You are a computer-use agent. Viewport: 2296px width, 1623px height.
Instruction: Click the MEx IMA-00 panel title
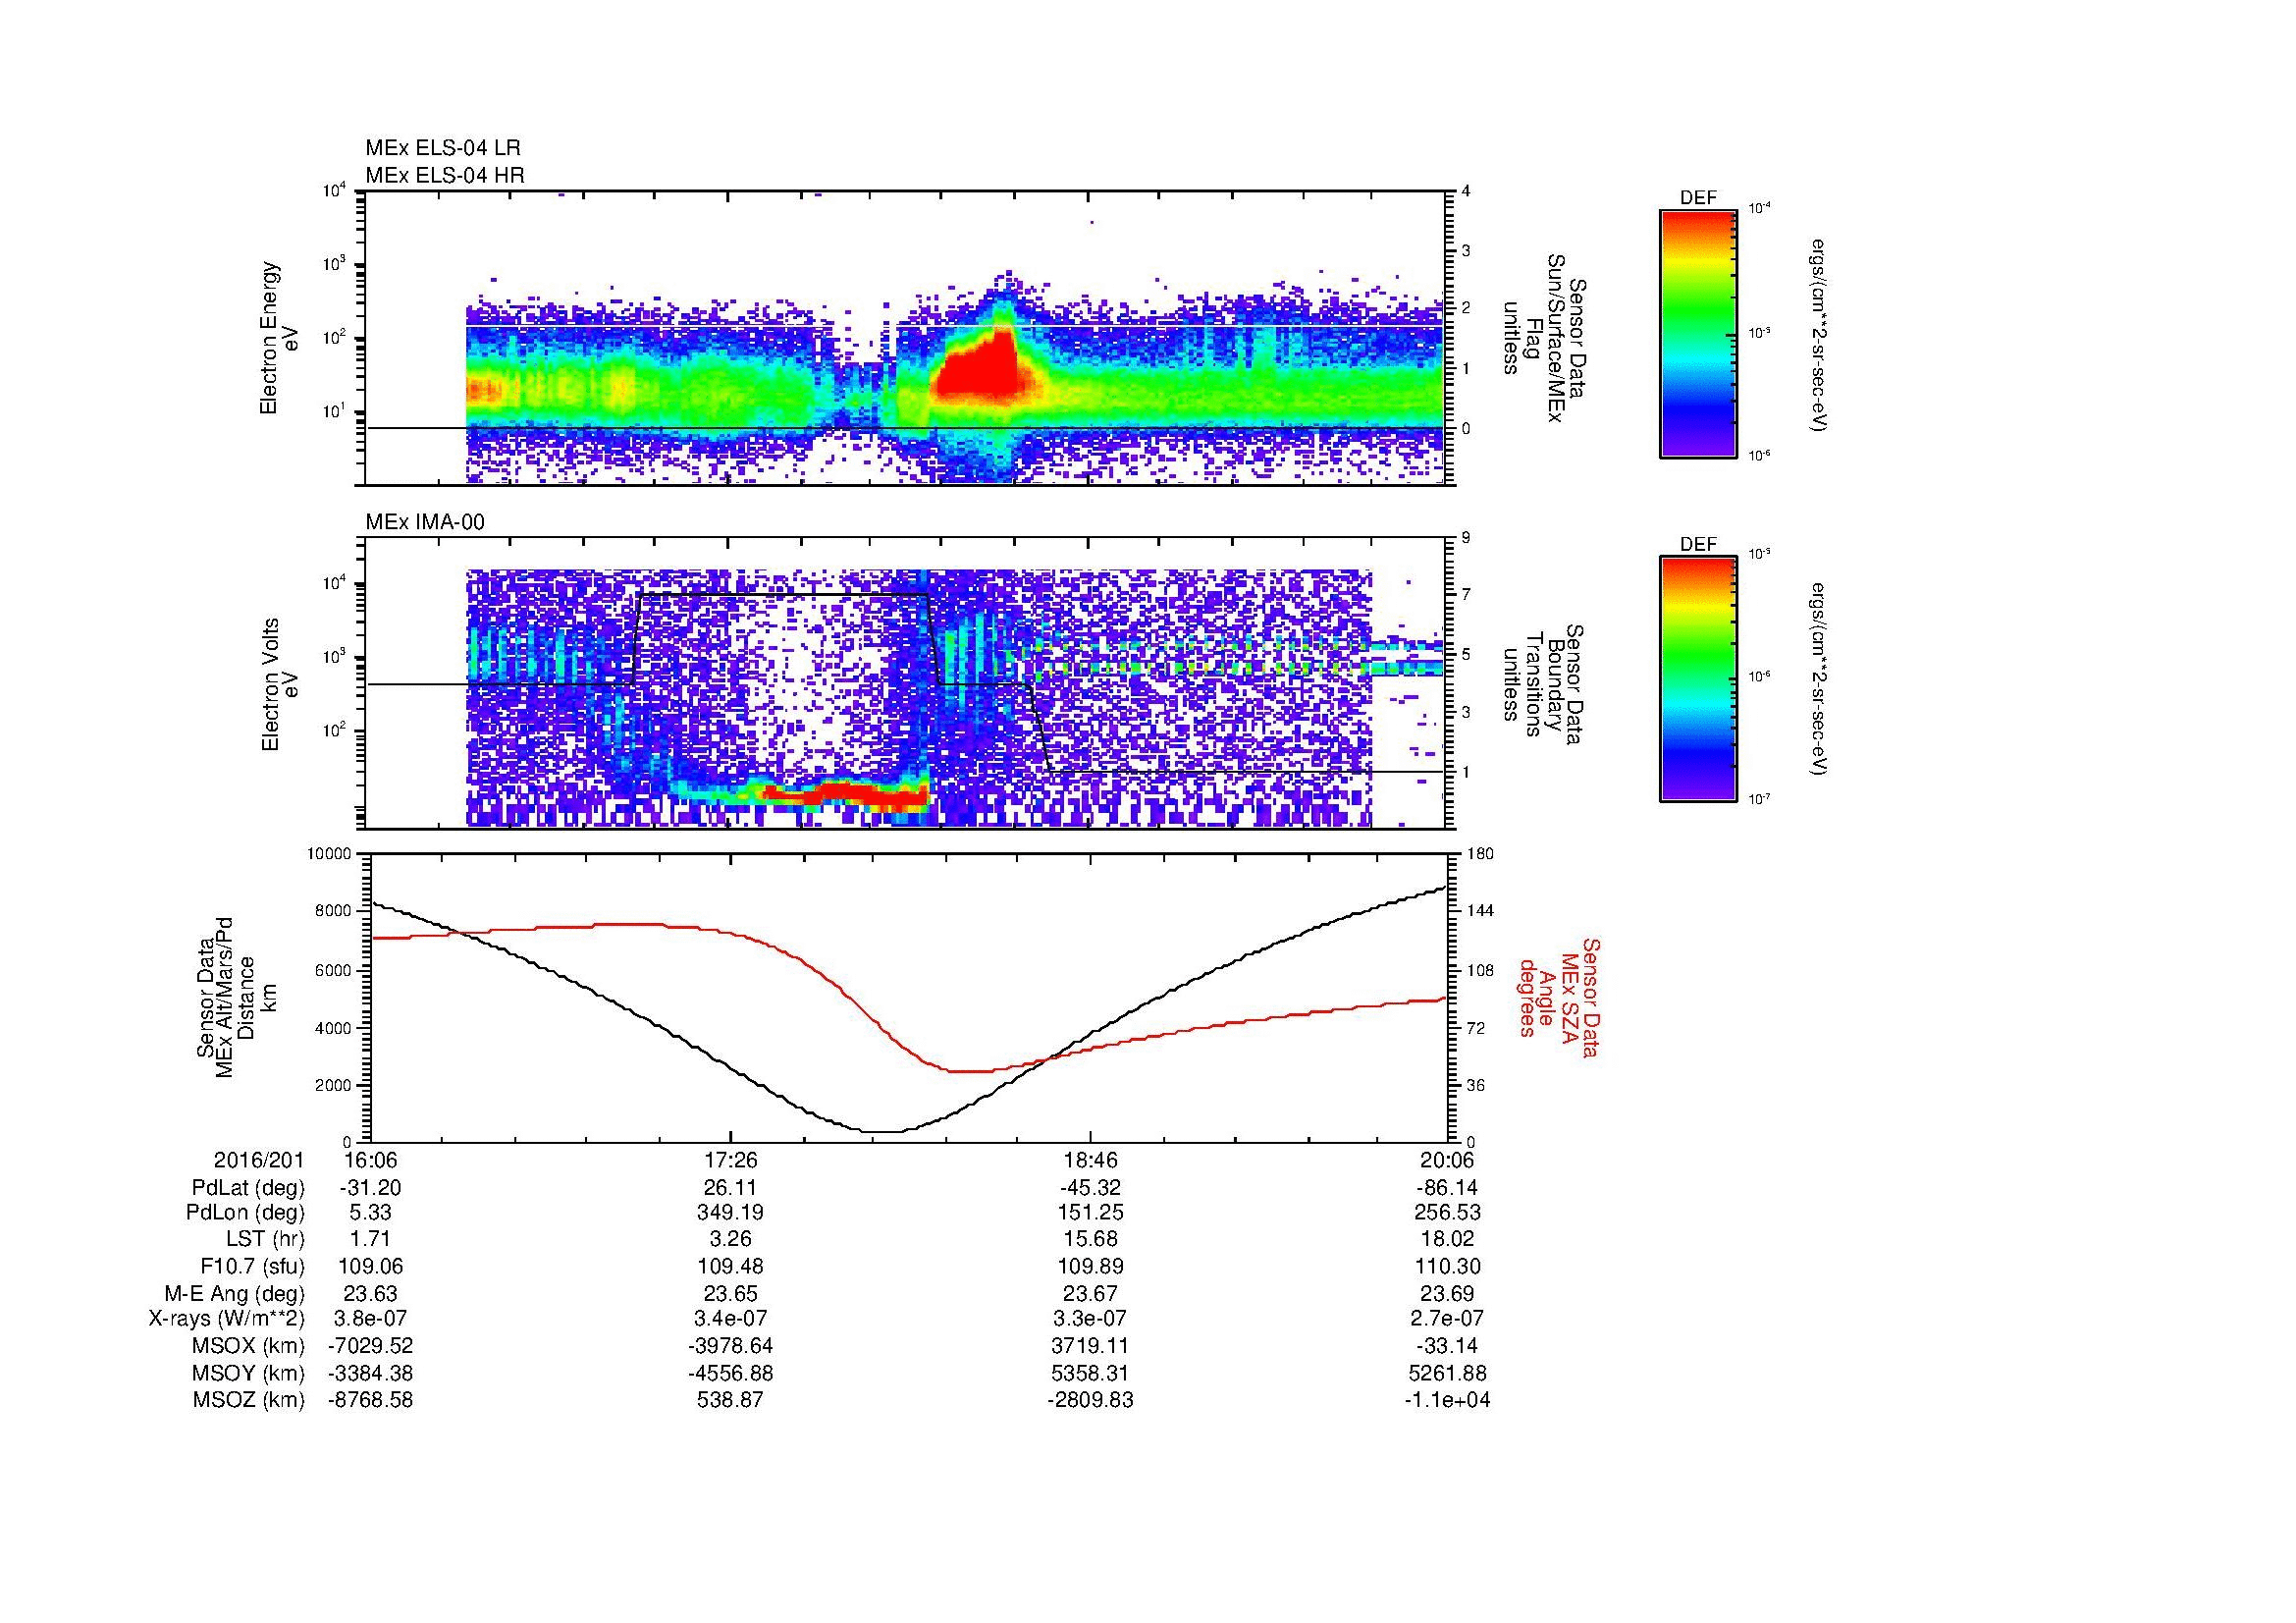tap(425, 522)
